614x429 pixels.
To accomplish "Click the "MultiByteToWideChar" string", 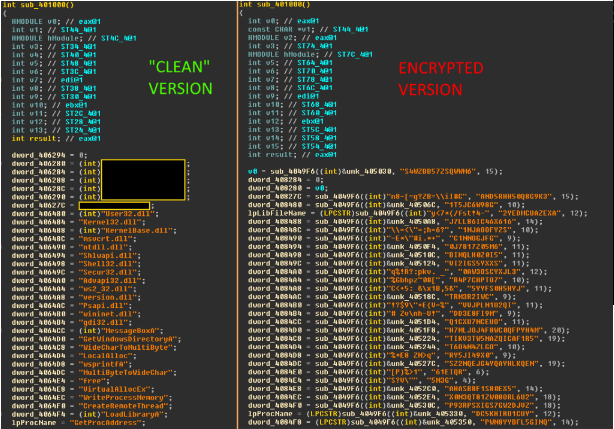I will pos(127,372).
